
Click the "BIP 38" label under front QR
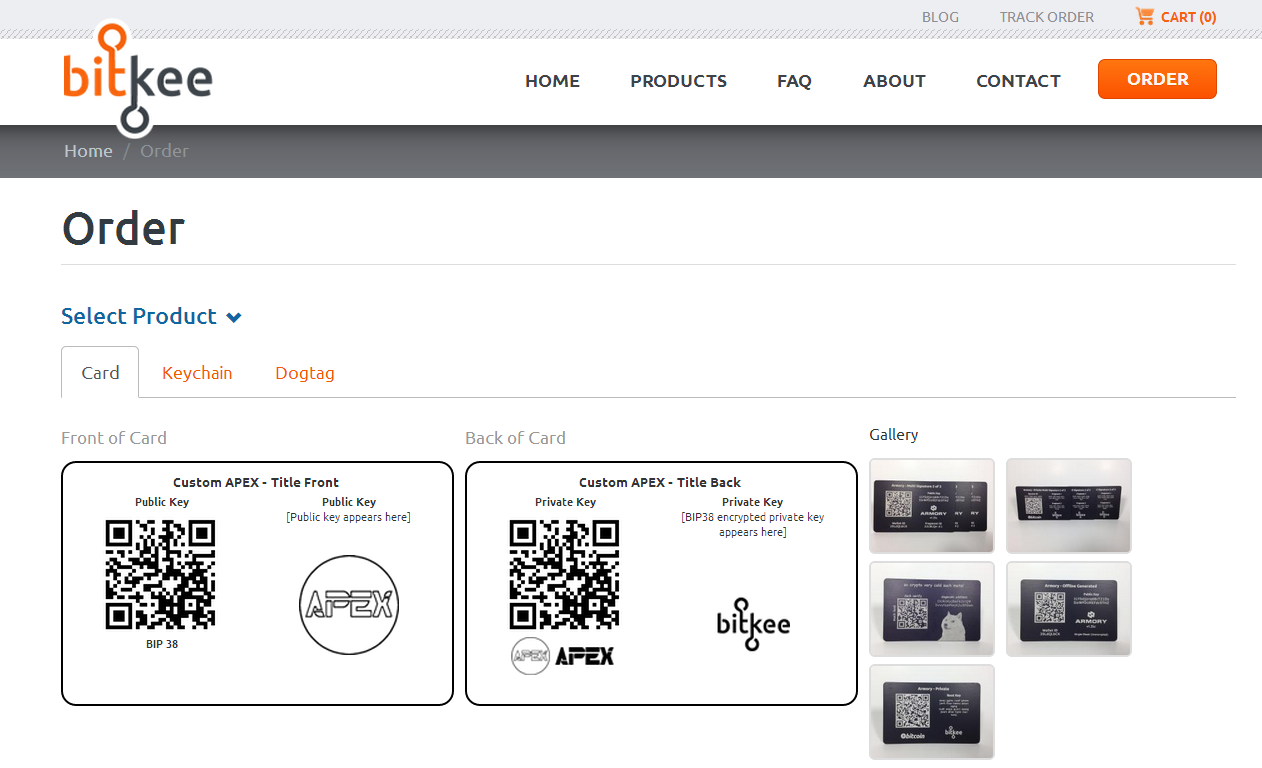pyautogui.click(x=162, y=644)
